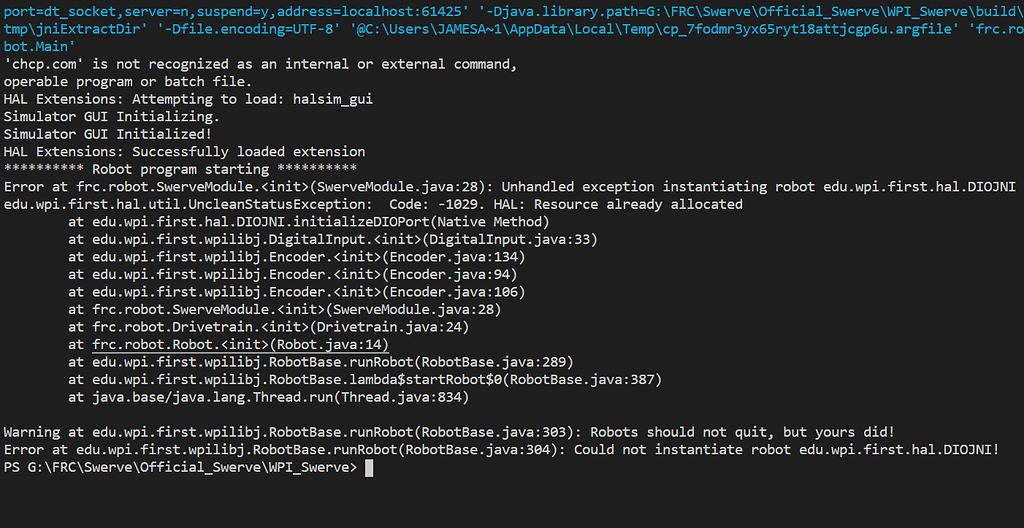Click the terminal prompt cursor after WPI_Swerve>
Screen dimensions: 1024x528
[x=369, y=468]
